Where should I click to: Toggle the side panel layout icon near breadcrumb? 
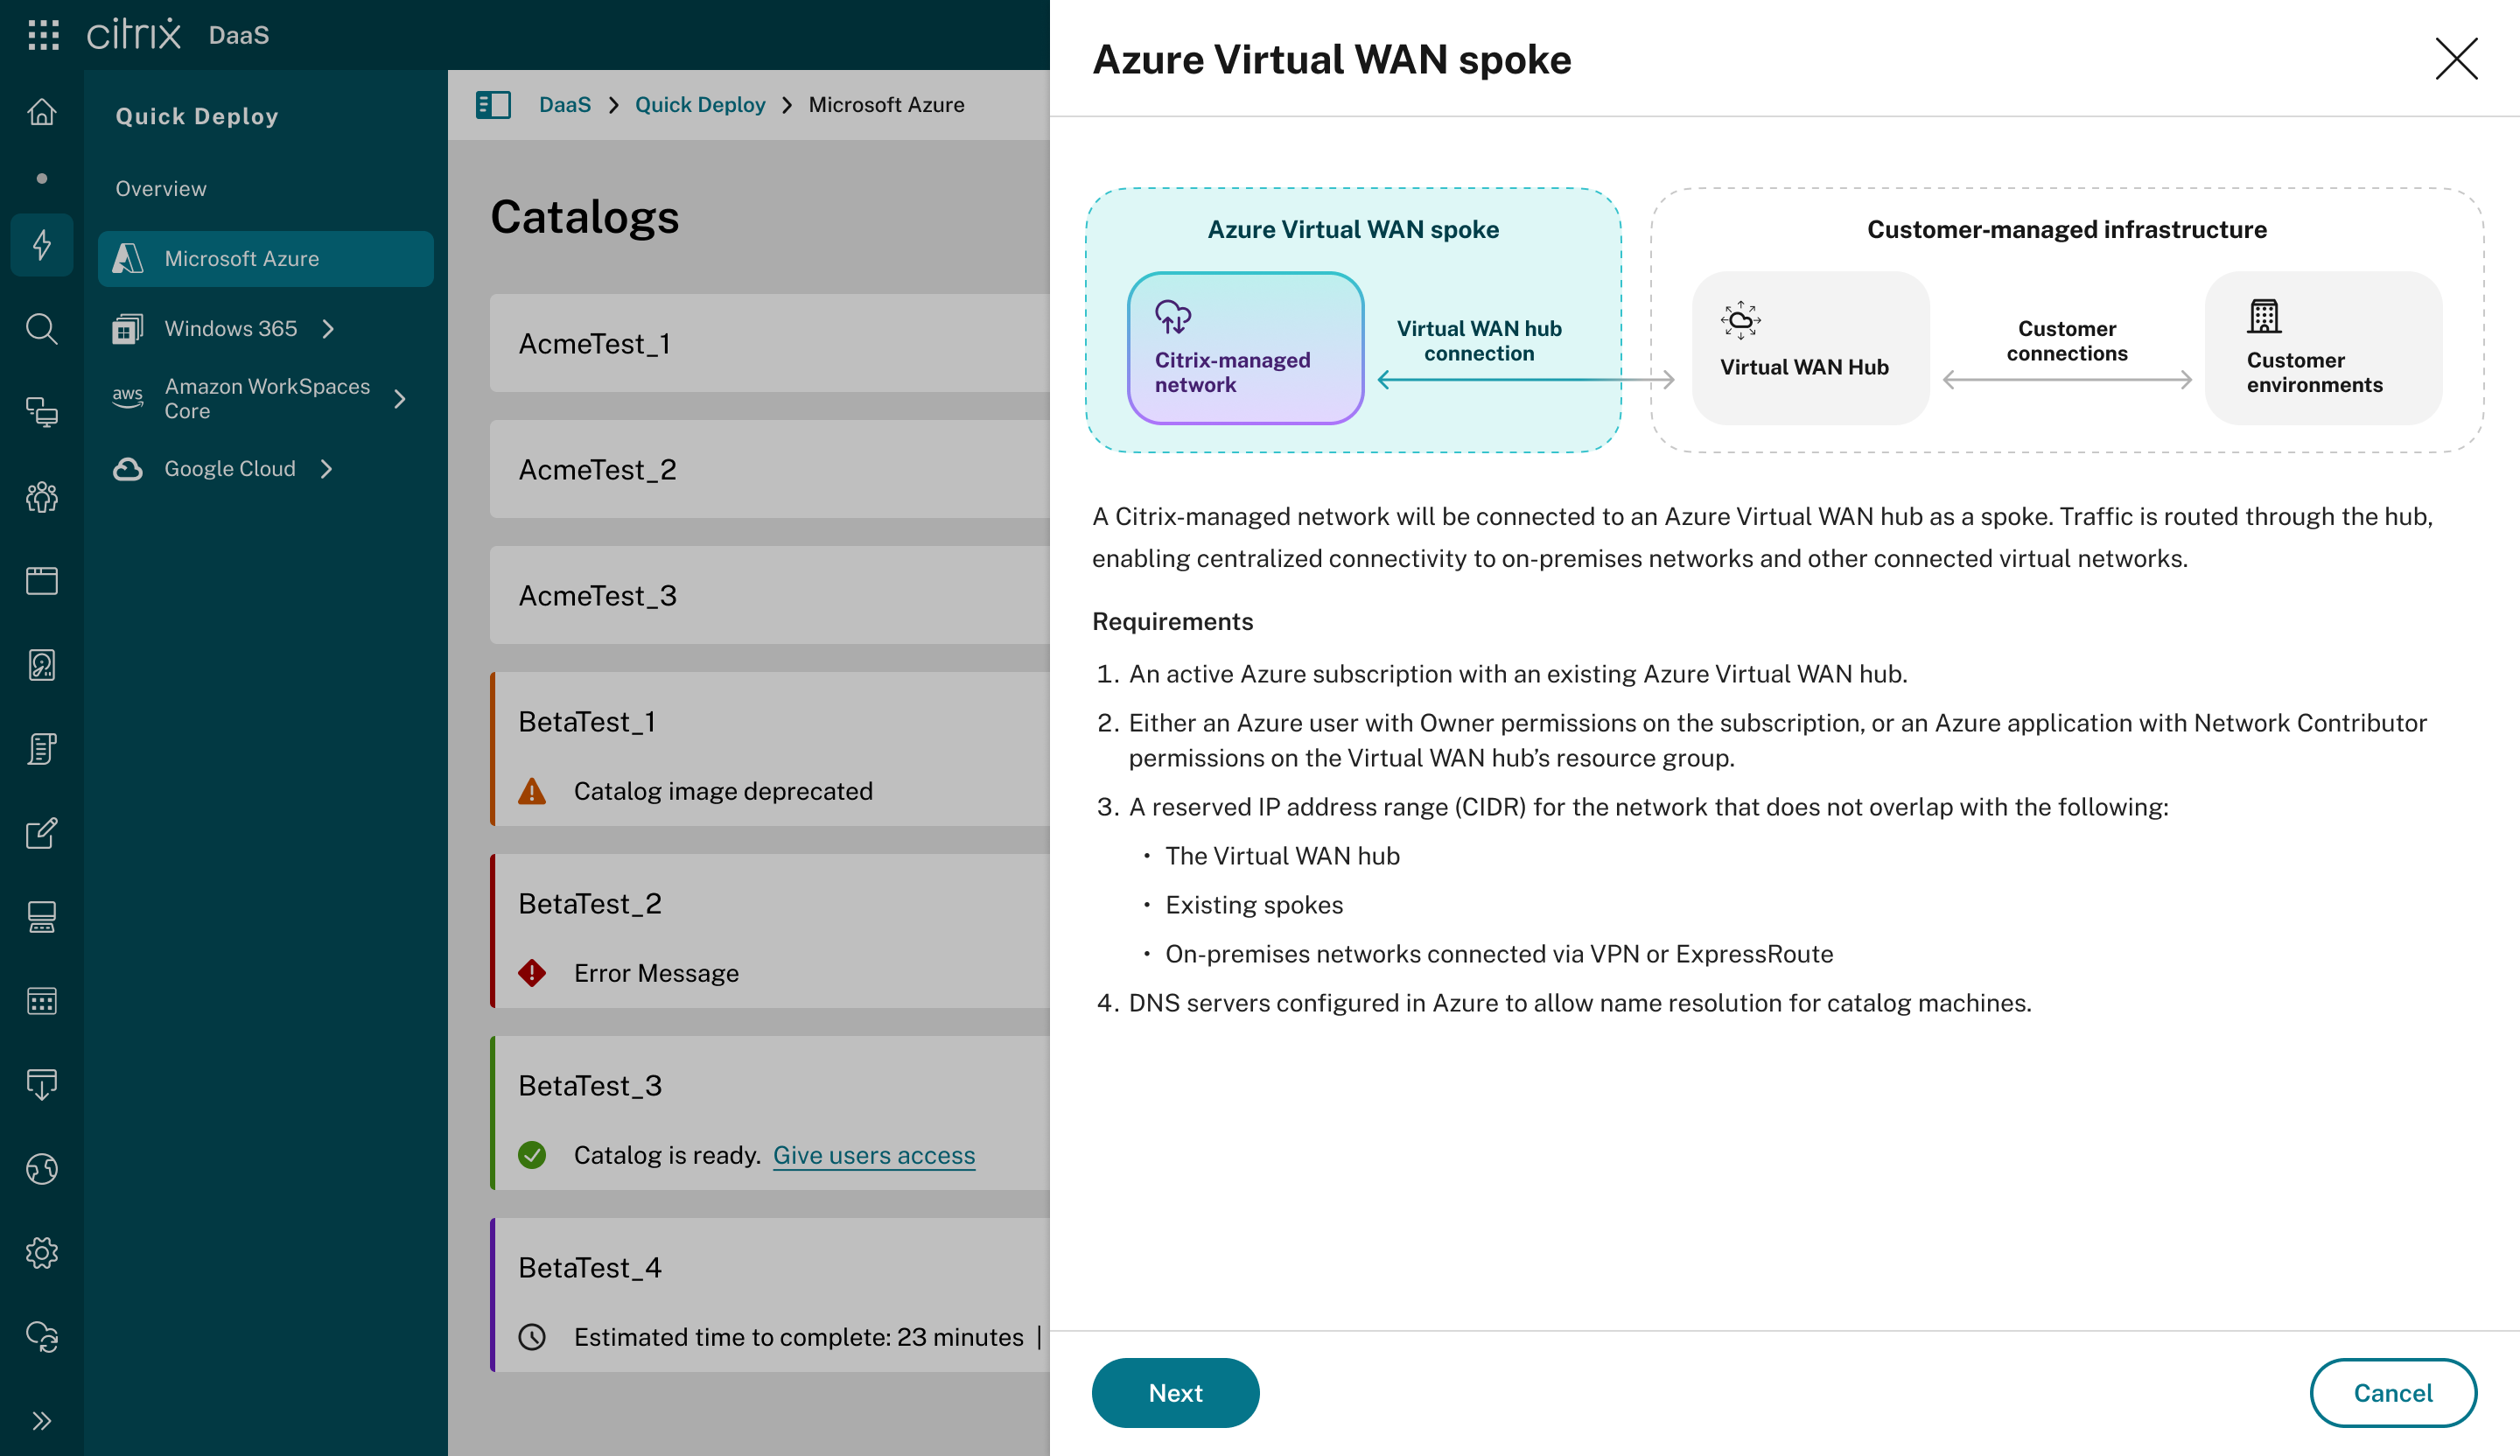click(x=493, y=104)
